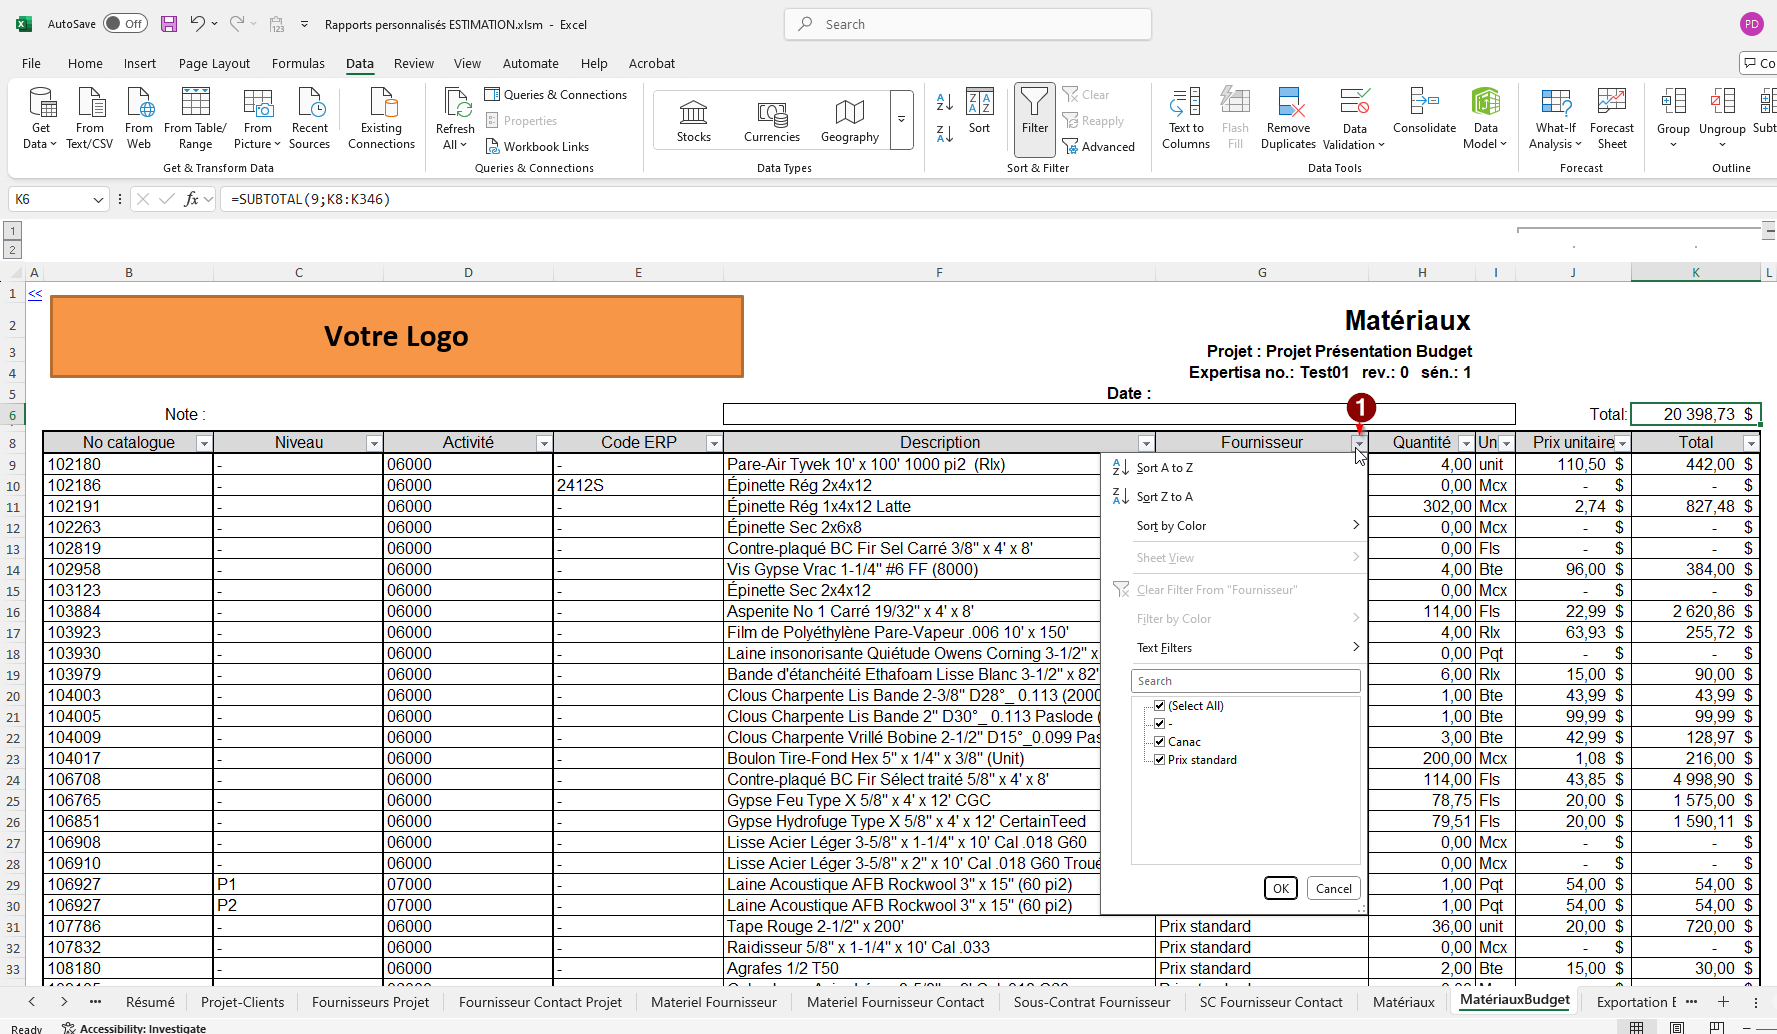1777x1034 pixels.
Task: Toggle the (Select All) checkbox
Action: (1160, 706)
